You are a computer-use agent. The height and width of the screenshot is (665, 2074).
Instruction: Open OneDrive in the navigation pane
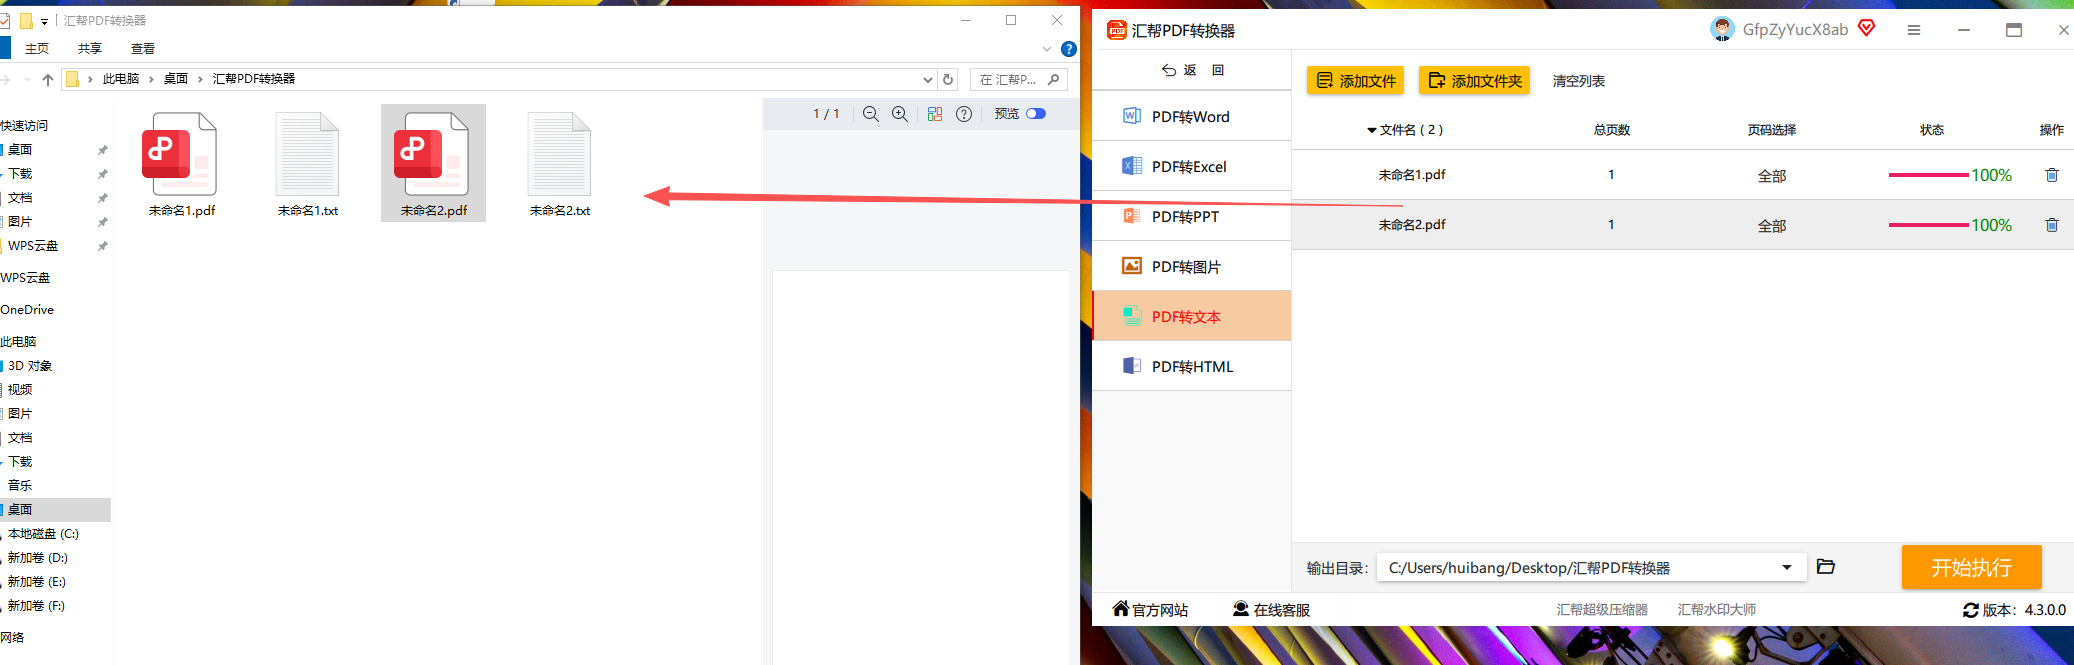tap(27, 310)
